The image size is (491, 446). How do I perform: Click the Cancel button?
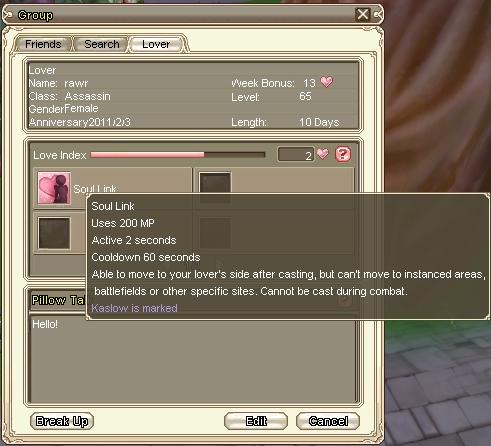pos(328,421)
